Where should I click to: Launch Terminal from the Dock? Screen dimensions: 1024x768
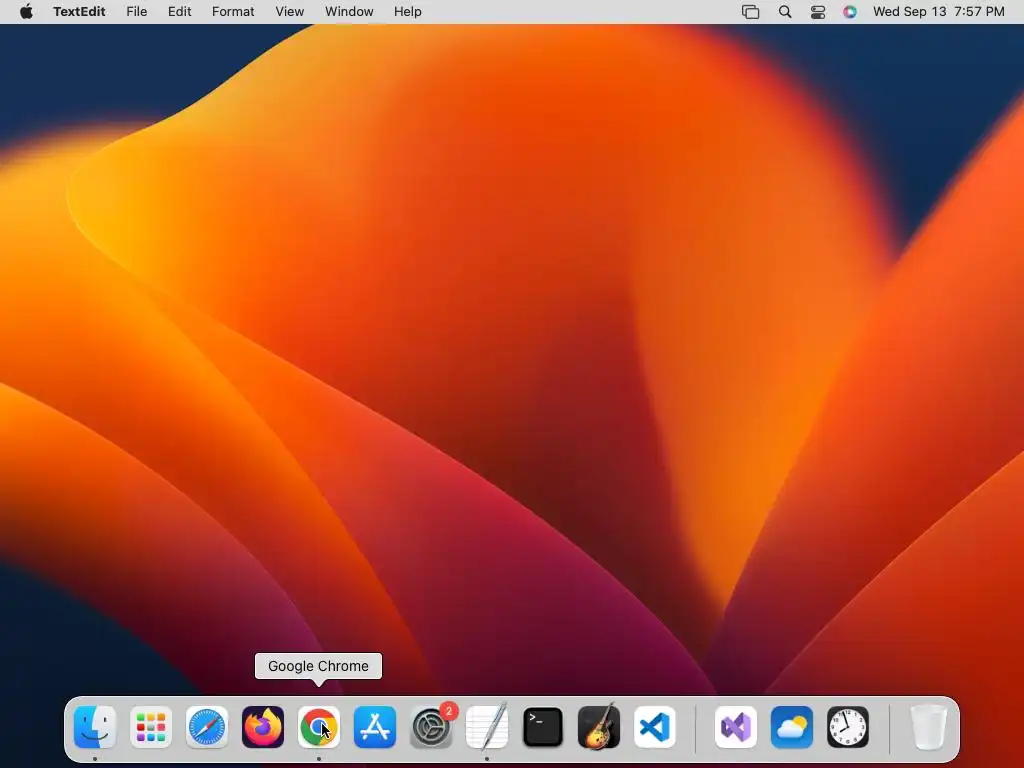[x=543, y=727]
